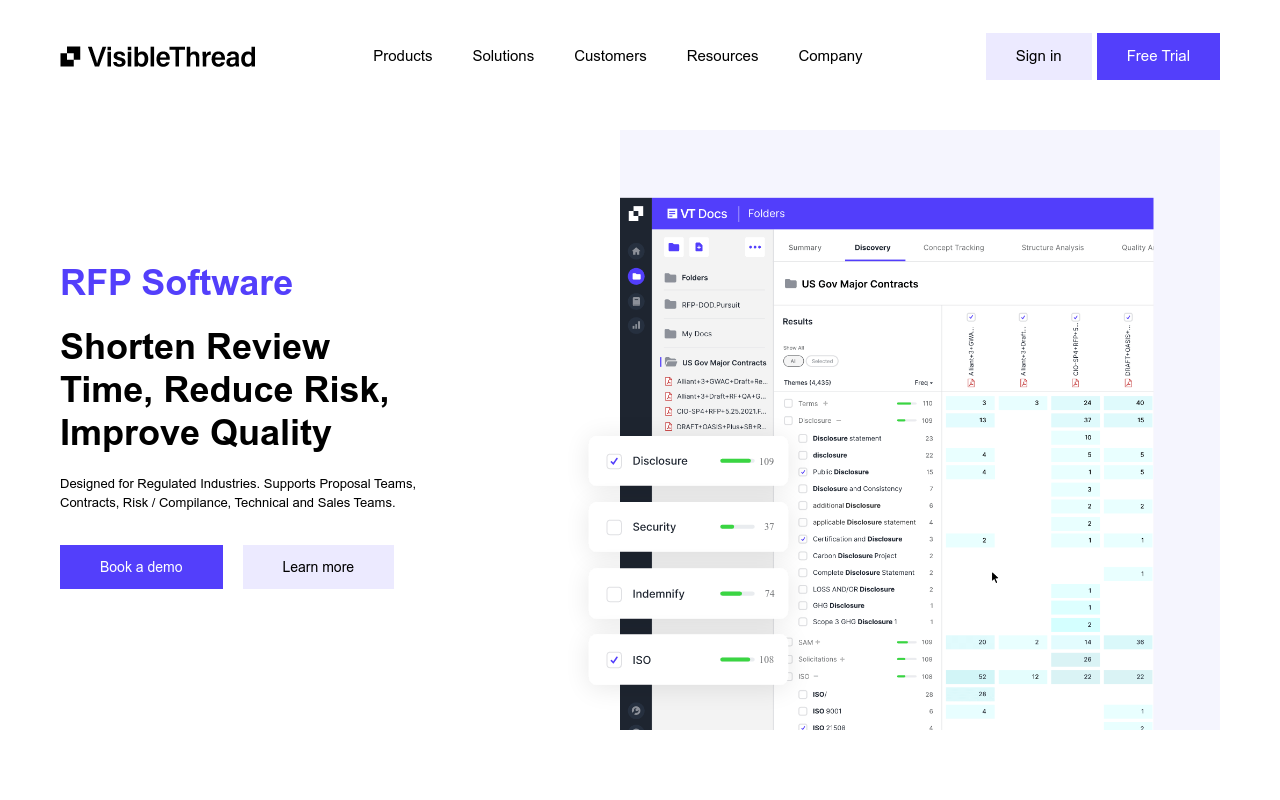
Task: Open the Customers menu
Action: (x=610, y=56)
